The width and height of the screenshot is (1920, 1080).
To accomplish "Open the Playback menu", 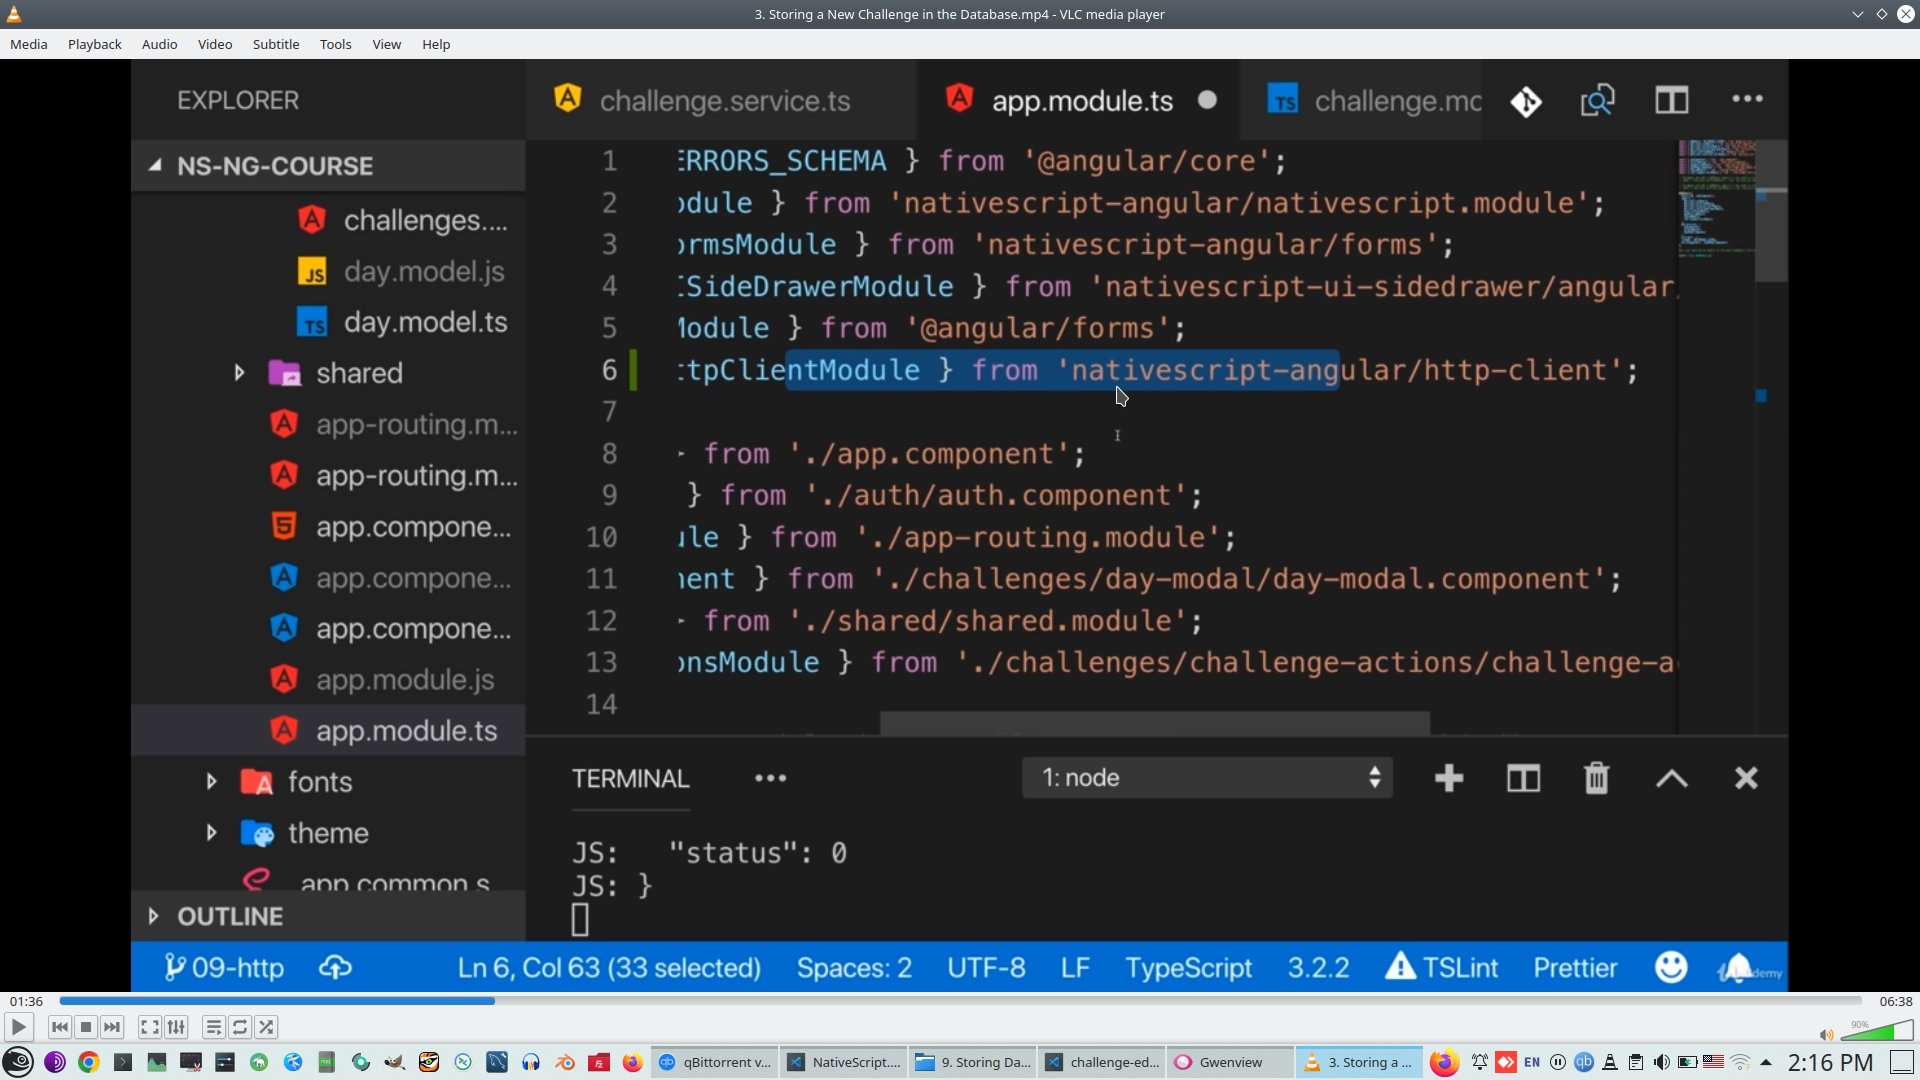I will click(94, 44).
